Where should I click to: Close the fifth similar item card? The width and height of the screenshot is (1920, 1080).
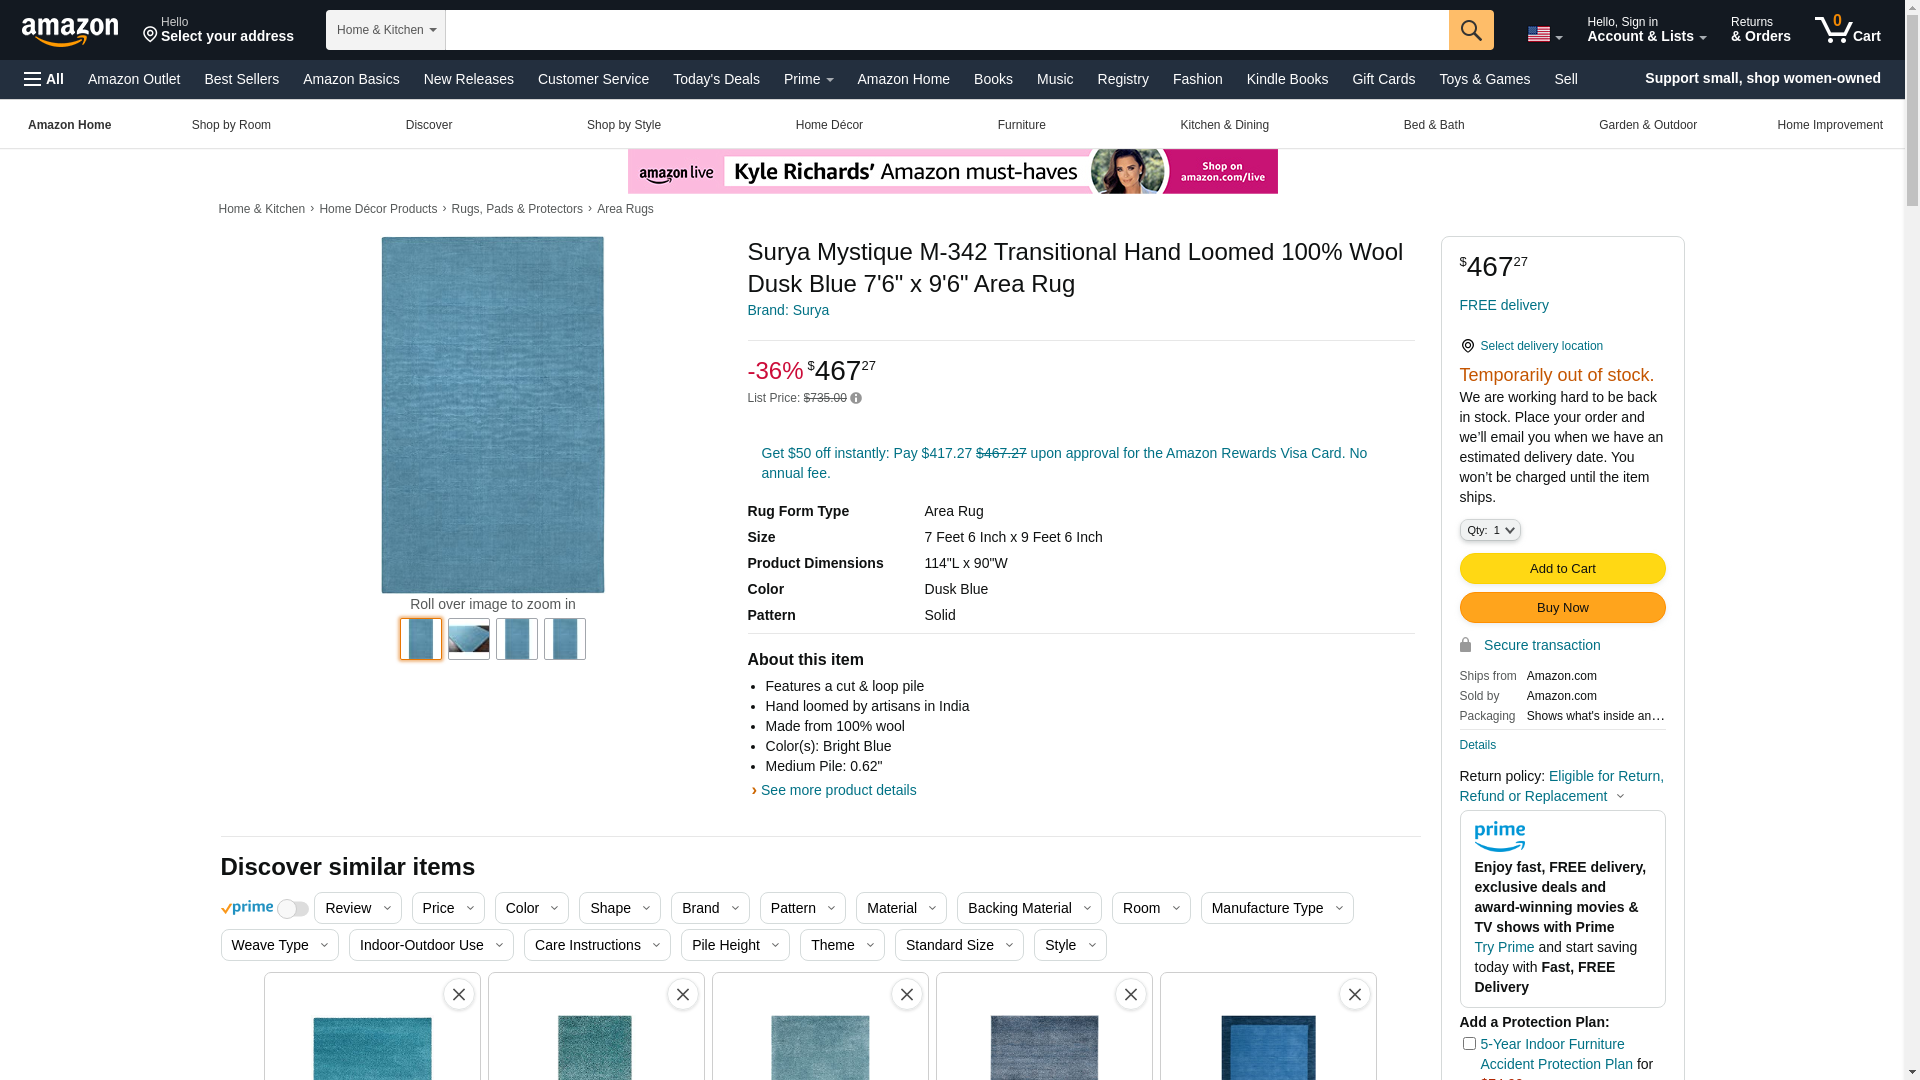point(1354,994)
